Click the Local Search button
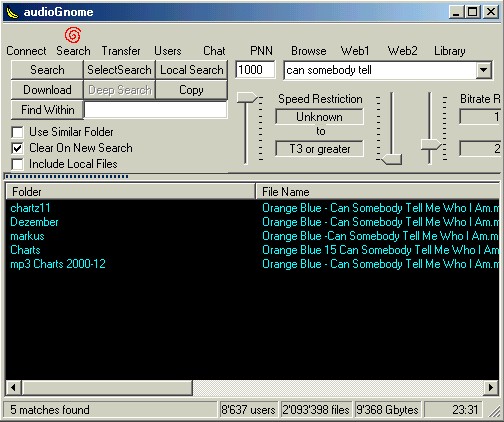The height and width of the screenshot is (422, 504). click(x=192, y=70)
